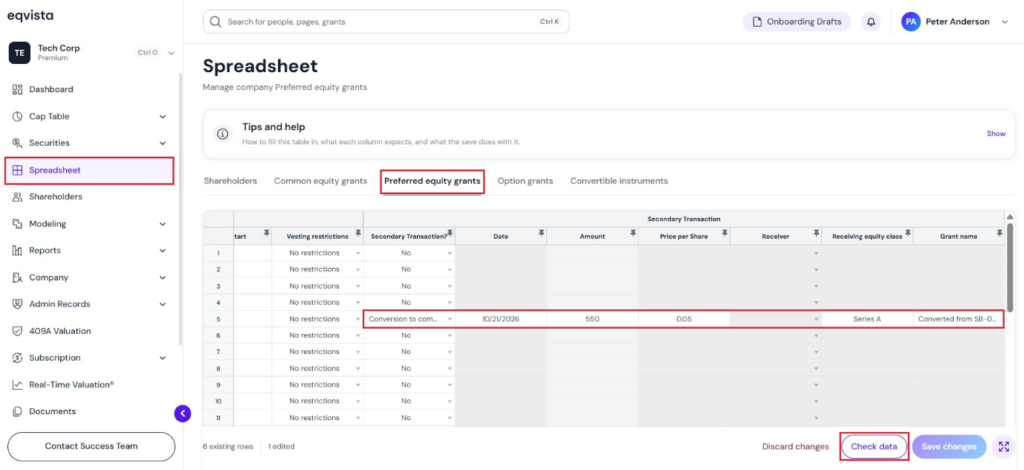Open row 5 Secondary Transaction dropdown
This screenshot has width=1024, height=470.
tap(449, 319)
